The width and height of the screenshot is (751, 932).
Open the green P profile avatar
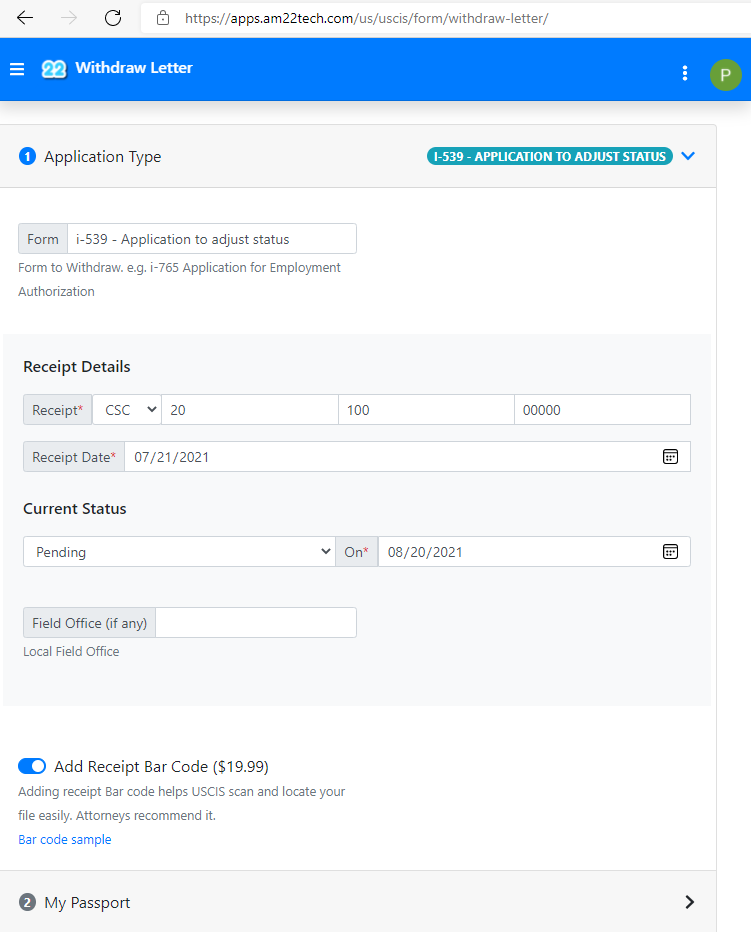click(725, 75)
